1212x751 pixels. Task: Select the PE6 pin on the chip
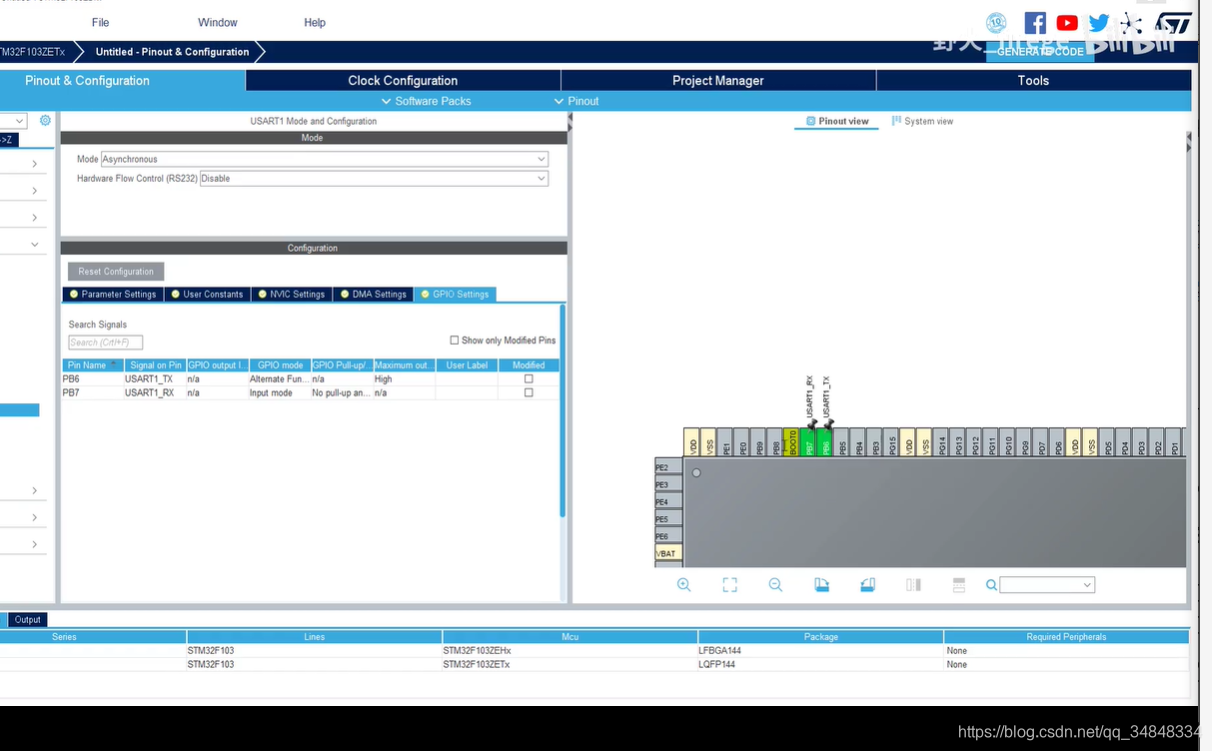tap(668, 536)
